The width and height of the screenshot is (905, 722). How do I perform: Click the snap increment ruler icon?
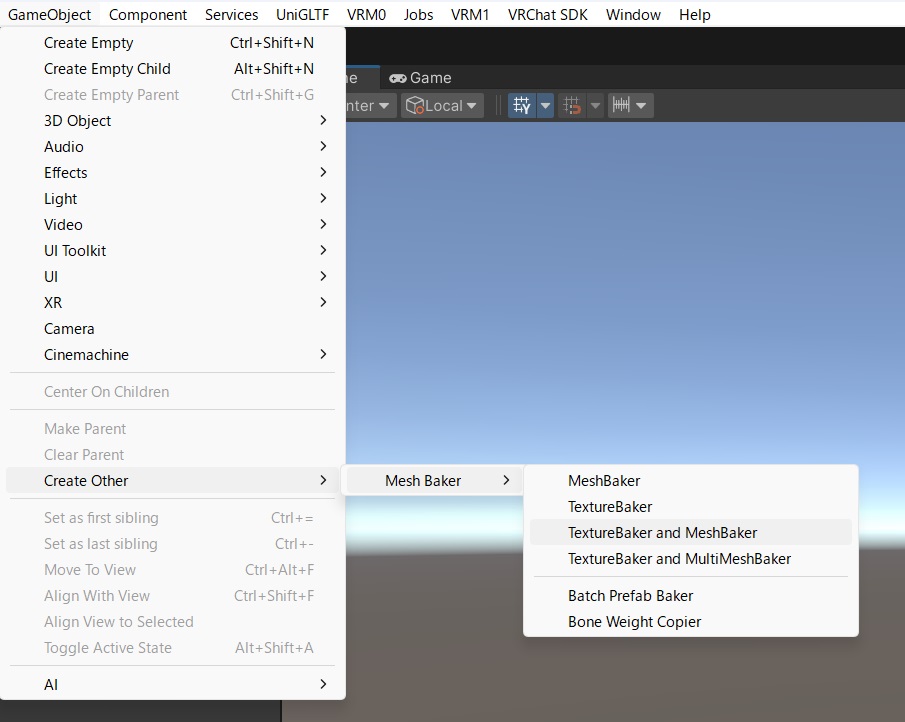point(621,105)
